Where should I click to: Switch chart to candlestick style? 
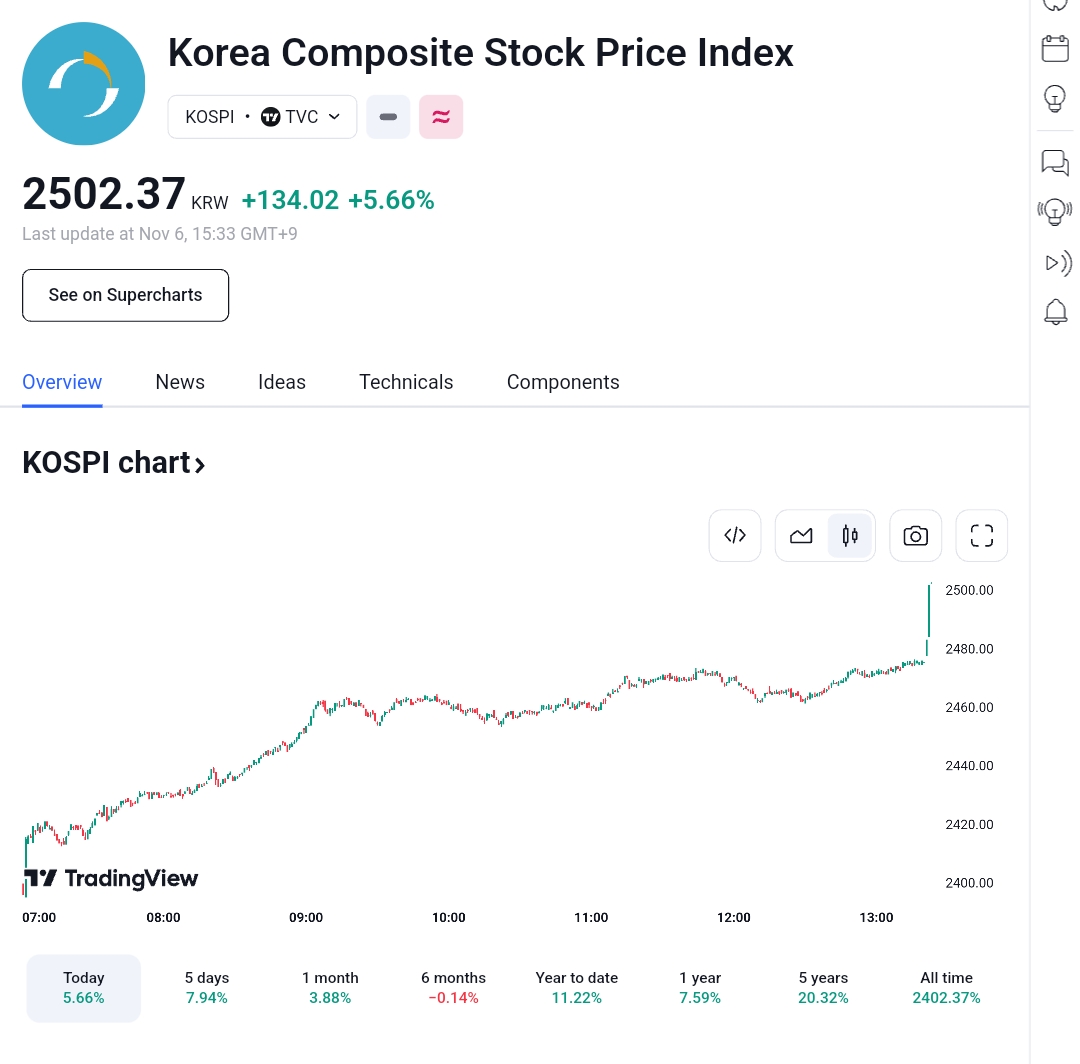pos(850,536)
